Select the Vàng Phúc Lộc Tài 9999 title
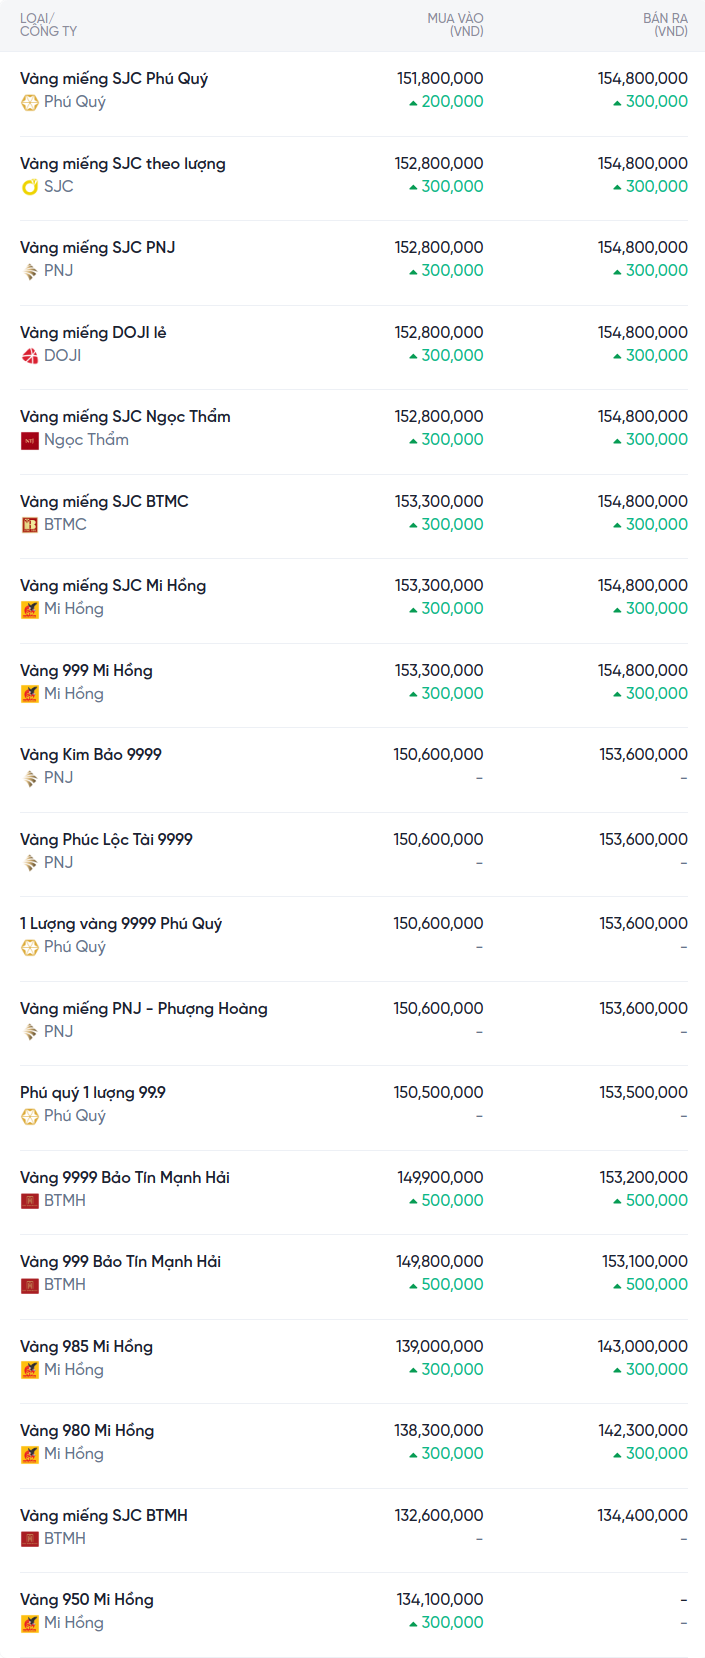 (x=106, y=839)
